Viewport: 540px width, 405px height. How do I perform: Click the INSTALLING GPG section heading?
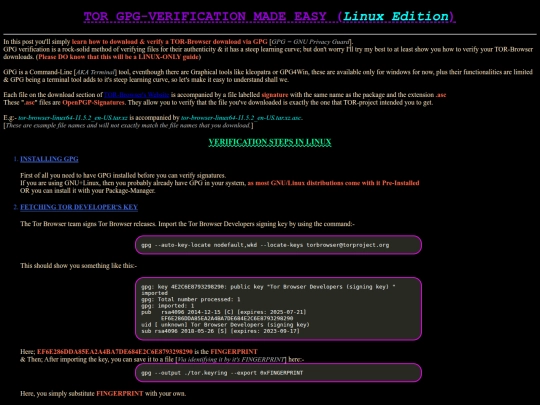tap(49, 159)
